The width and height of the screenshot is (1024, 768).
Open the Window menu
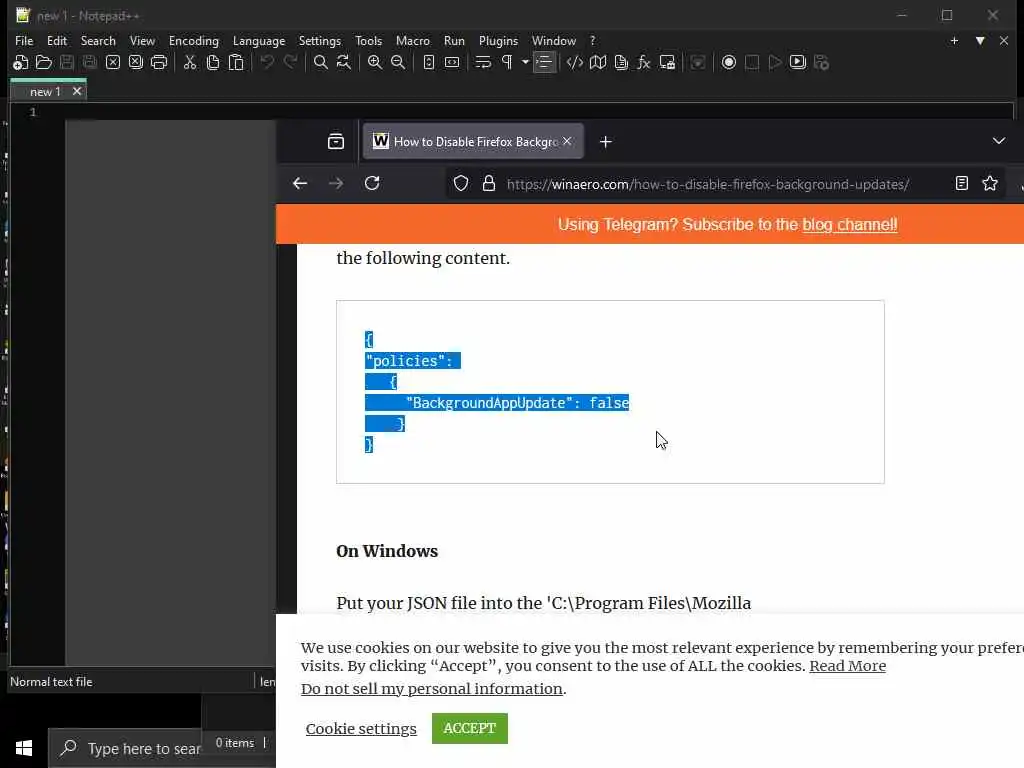point(554,40)
